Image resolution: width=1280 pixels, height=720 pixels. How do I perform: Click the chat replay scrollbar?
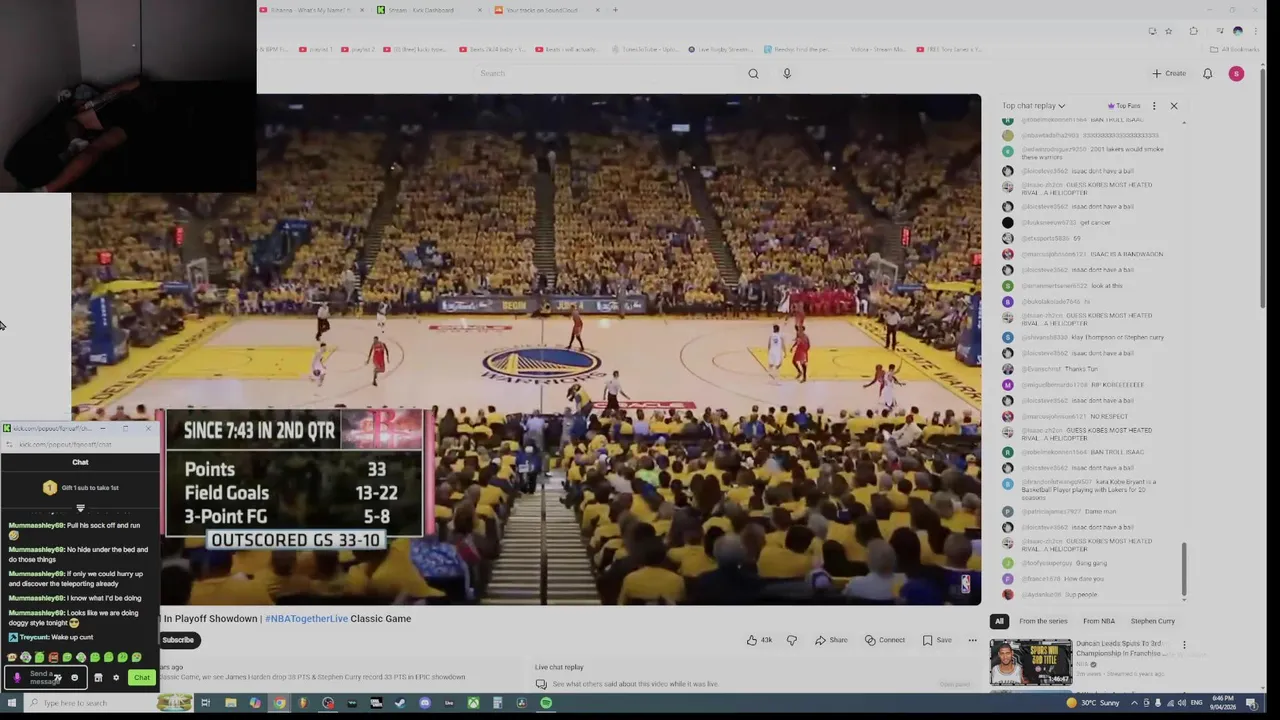[1185, 570]
